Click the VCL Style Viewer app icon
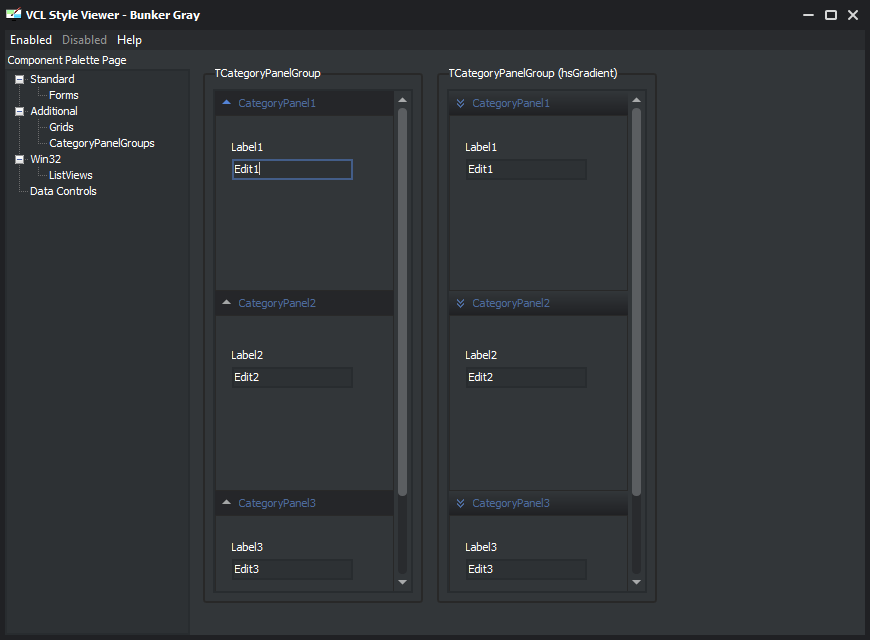Image resolution: width=870 pixels, height=640 pixels. (x=13, y=14)
